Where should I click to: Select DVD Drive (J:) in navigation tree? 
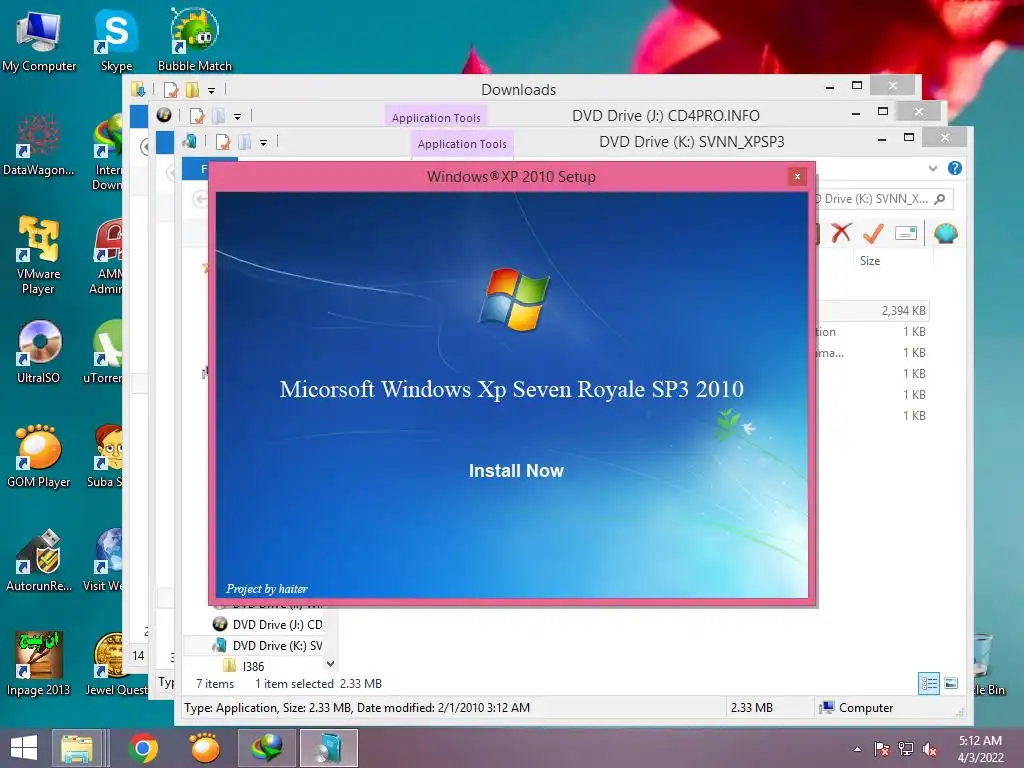pyautogui.click(x=268, y=624)
